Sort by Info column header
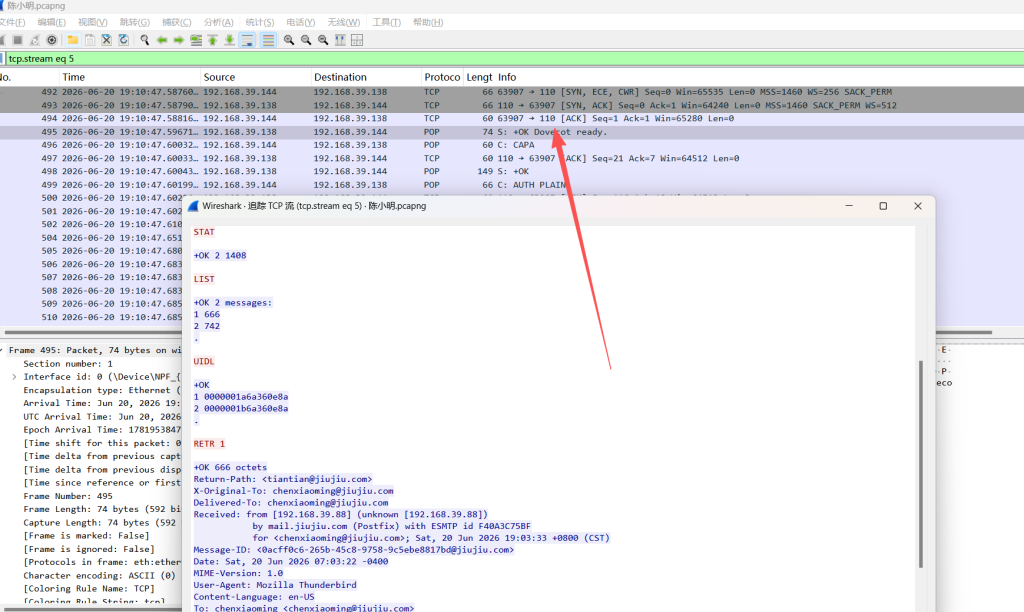 click(760, 77)
